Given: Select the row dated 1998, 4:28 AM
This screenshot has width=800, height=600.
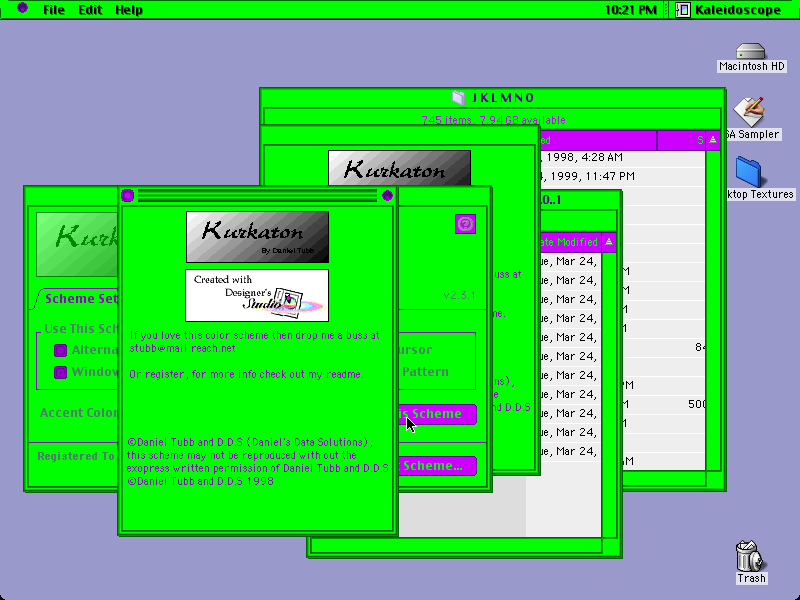Looking at the screenshot, I should tap(622, 157).
